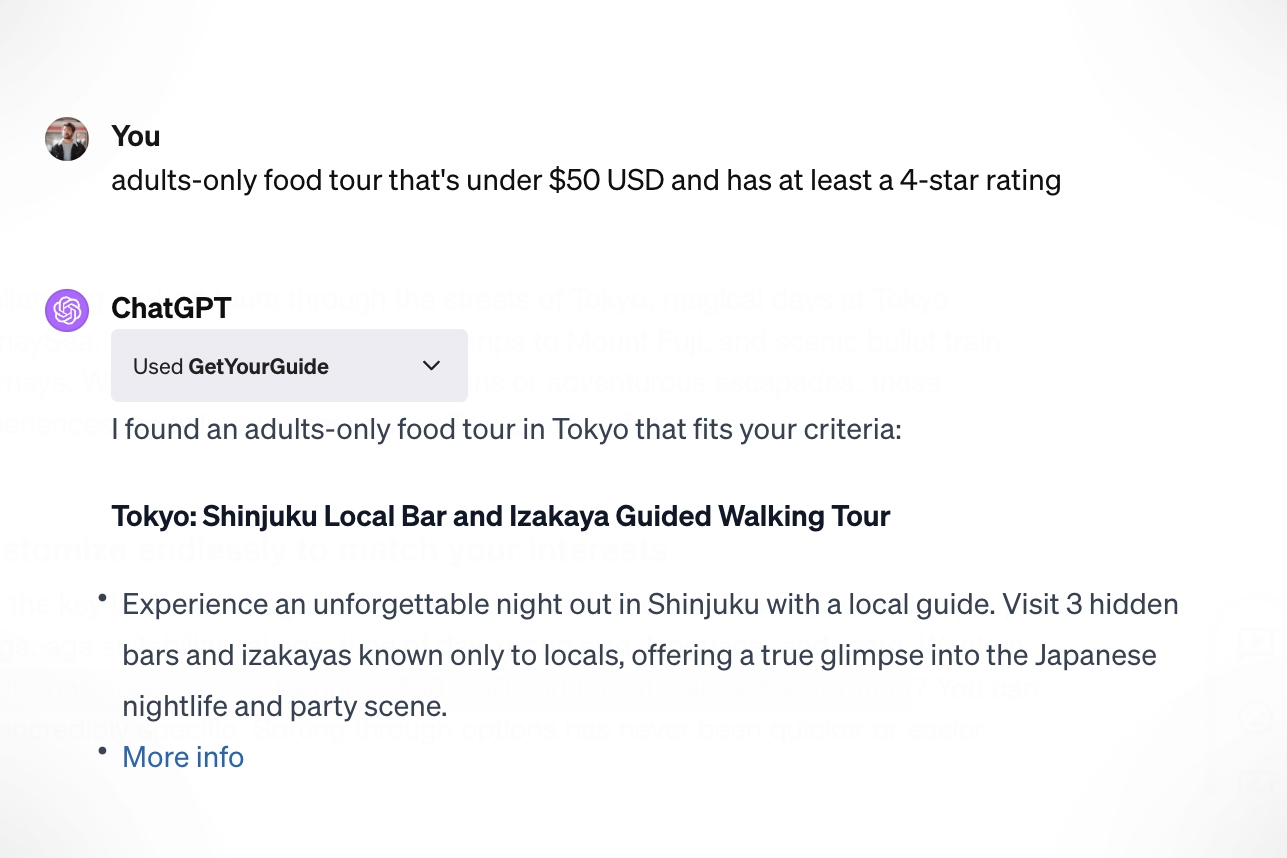Select the 'ChatGPT' sender name
Image resolution: width=1287 pixels, height=858 pixels.
coord(171,307)
